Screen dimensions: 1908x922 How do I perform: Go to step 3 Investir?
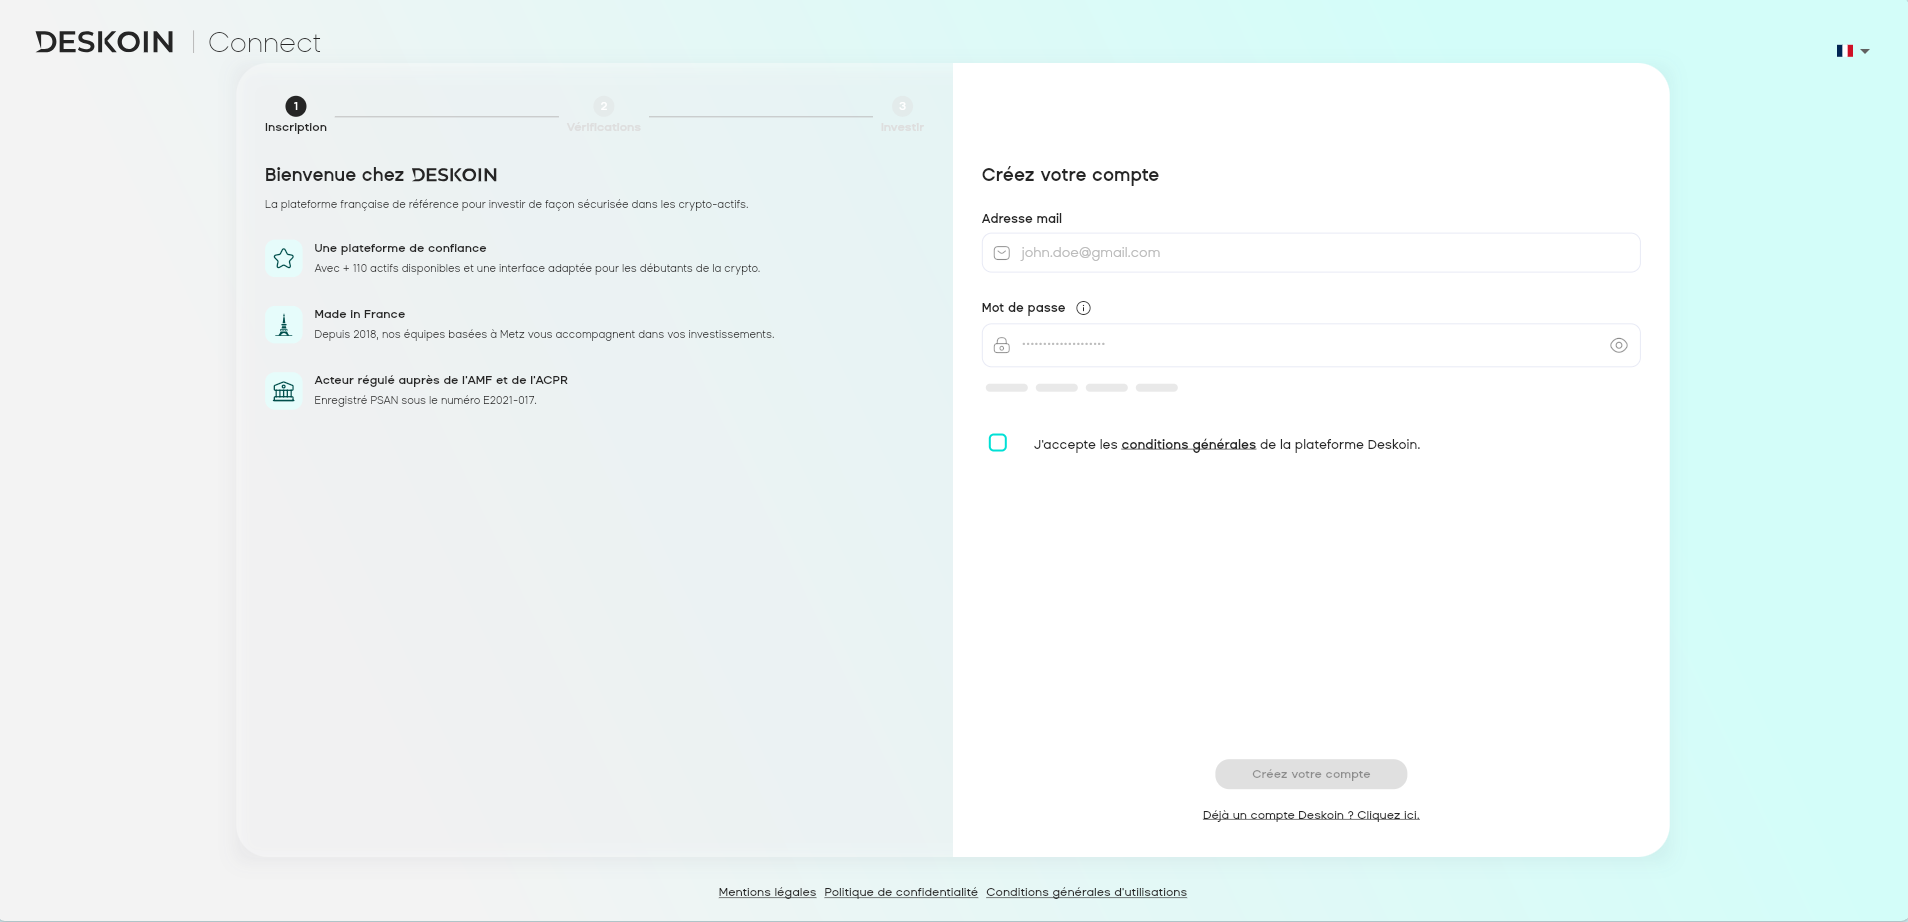pyautogui.click(x=902, y=106)
